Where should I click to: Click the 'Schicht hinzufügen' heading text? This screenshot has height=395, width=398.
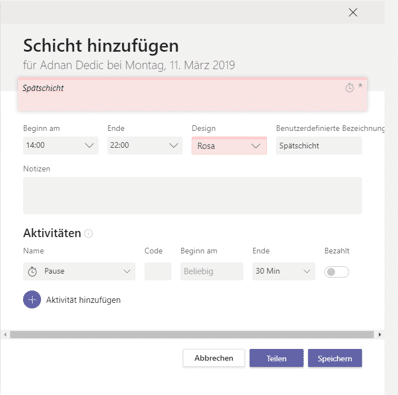point(101,46)
